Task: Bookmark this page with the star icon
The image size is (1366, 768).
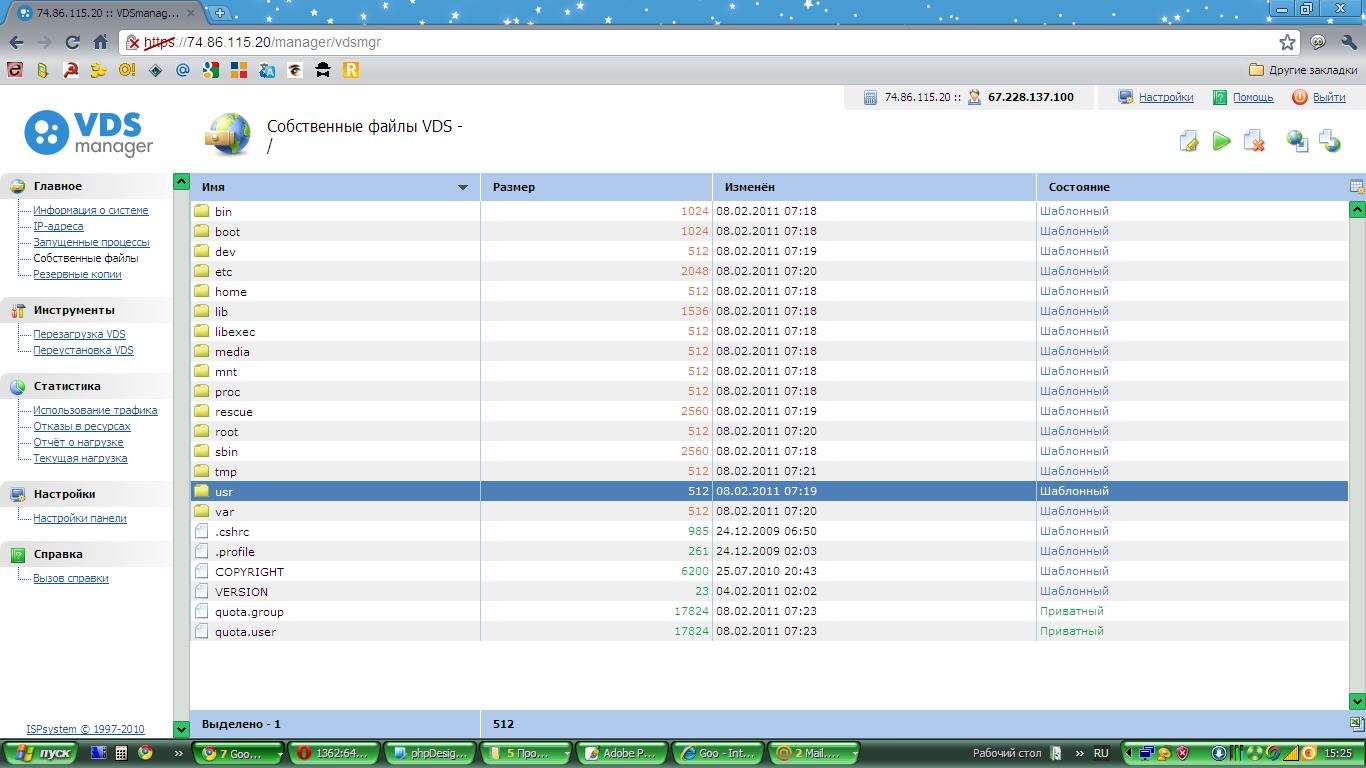Action: tap(1288, 43)
